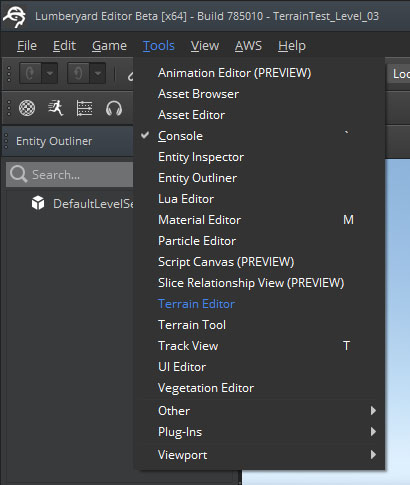Screen dimensions: 410x485
Task: Choose Slice Relationship View (PREVIEW) entry
Action: (x=259, y=283)
